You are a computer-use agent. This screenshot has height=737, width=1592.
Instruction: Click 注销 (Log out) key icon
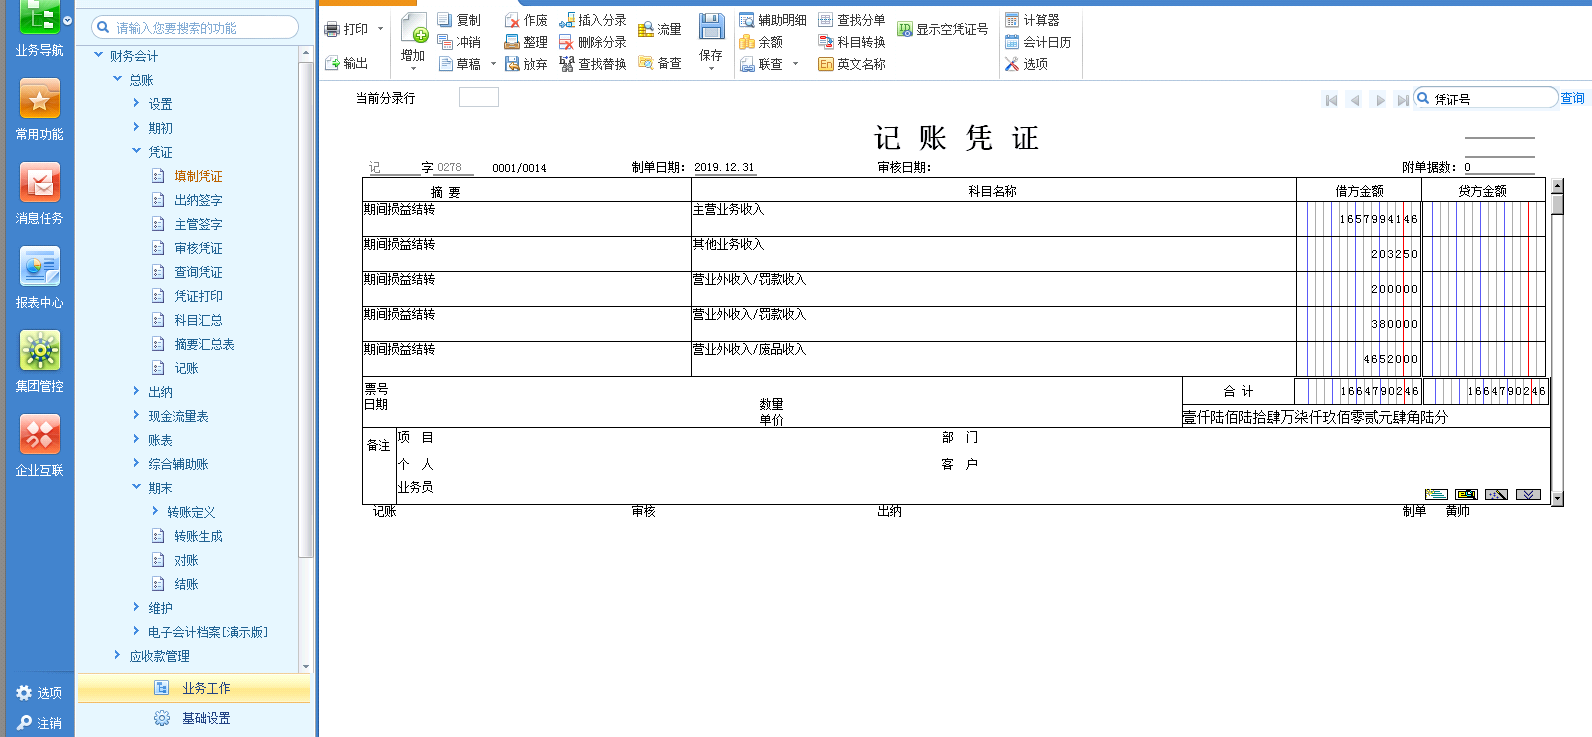point(24,723)
